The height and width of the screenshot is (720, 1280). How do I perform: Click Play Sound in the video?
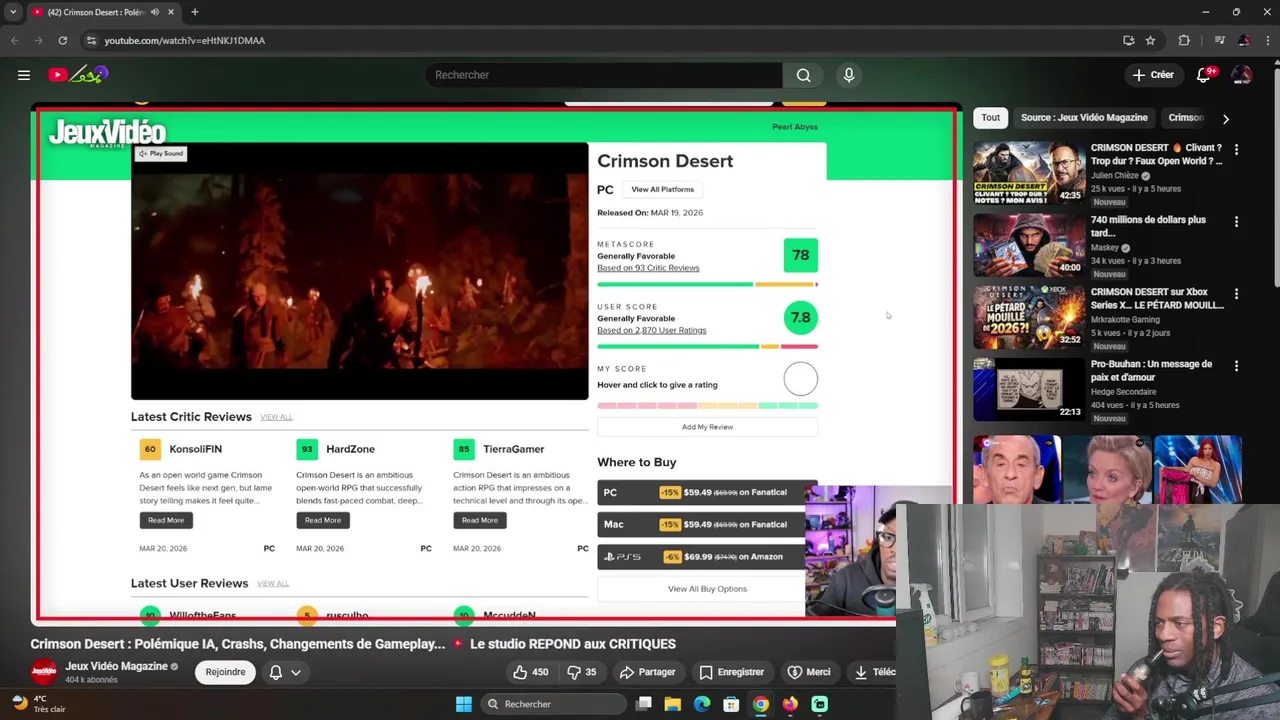pos(161,154)
